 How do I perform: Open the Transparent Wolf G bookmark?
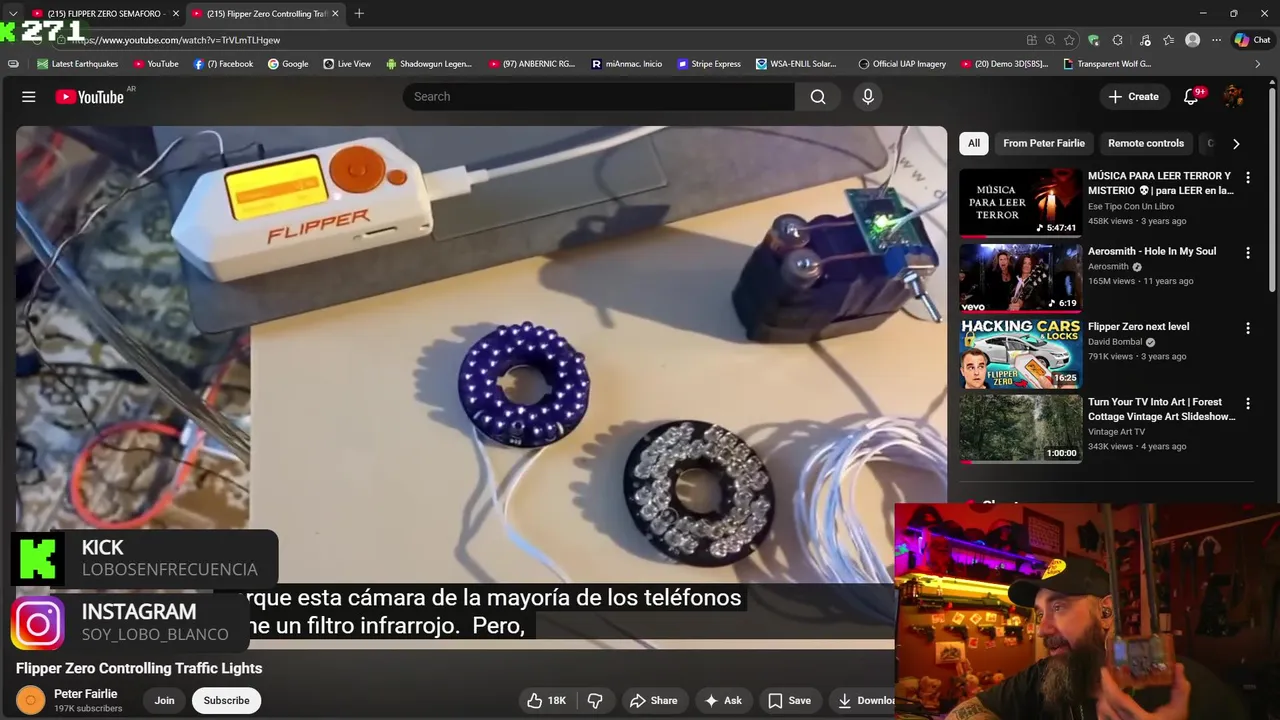[x=1107, y=64]
